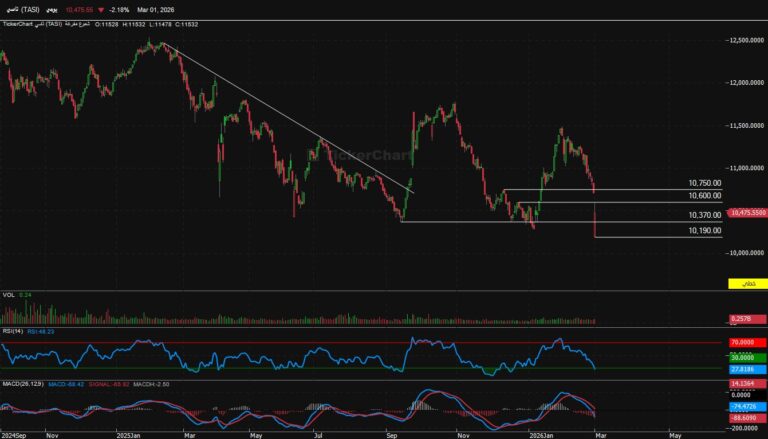The width and height of the screenshot is (768, 439).
Task: Click the red down-arrow price change icon
Action: click(x=101, y=8)
